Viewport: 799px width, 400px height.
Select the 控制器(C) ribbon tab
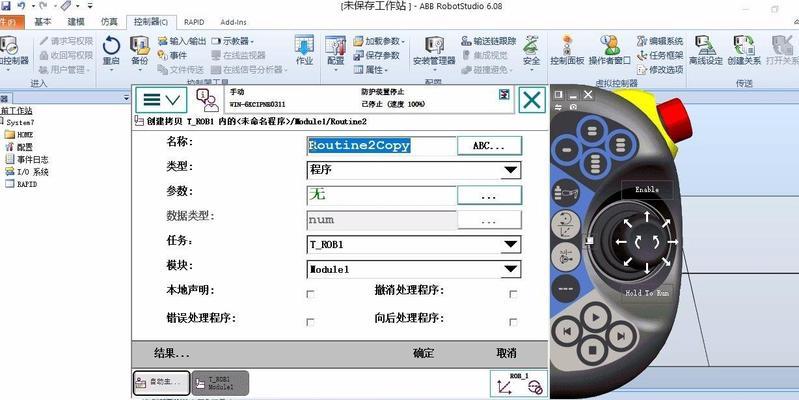click(151, 22)
